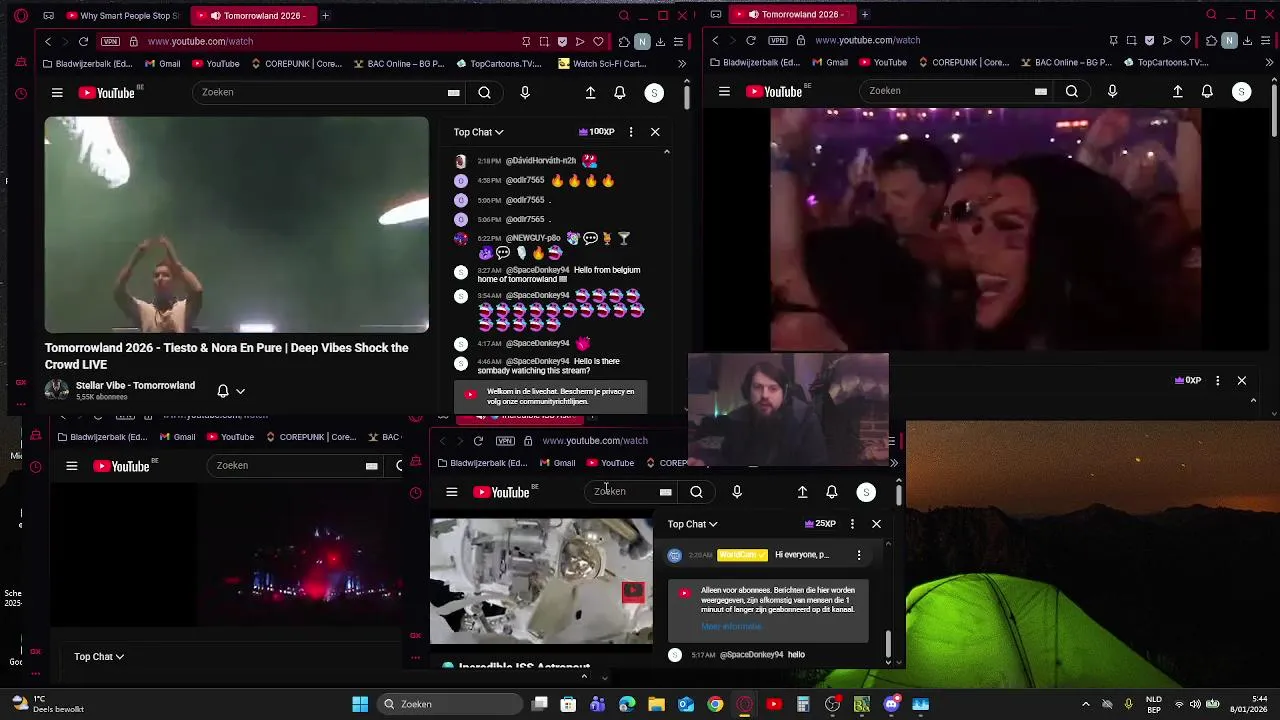
Task: Click the Opera sidebar history clock icon
Action: click(21, 94)
